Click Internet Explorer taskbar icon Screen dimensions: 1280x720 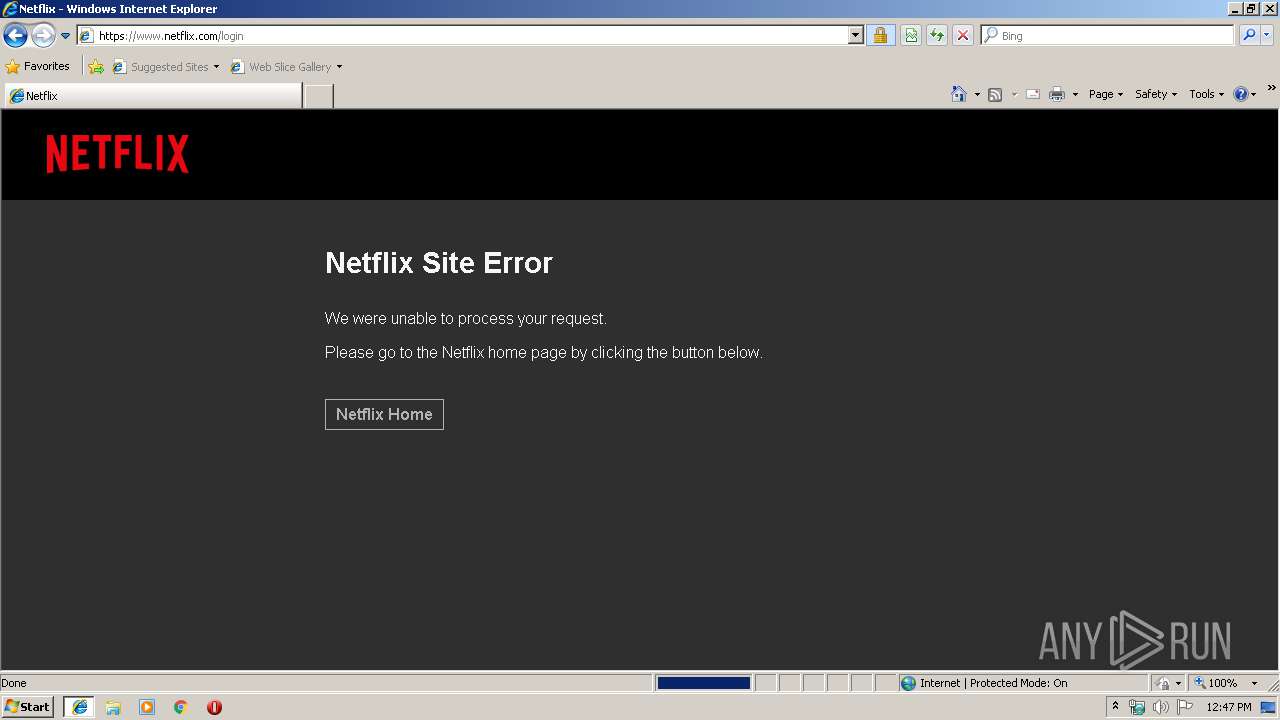pos(80,707)
